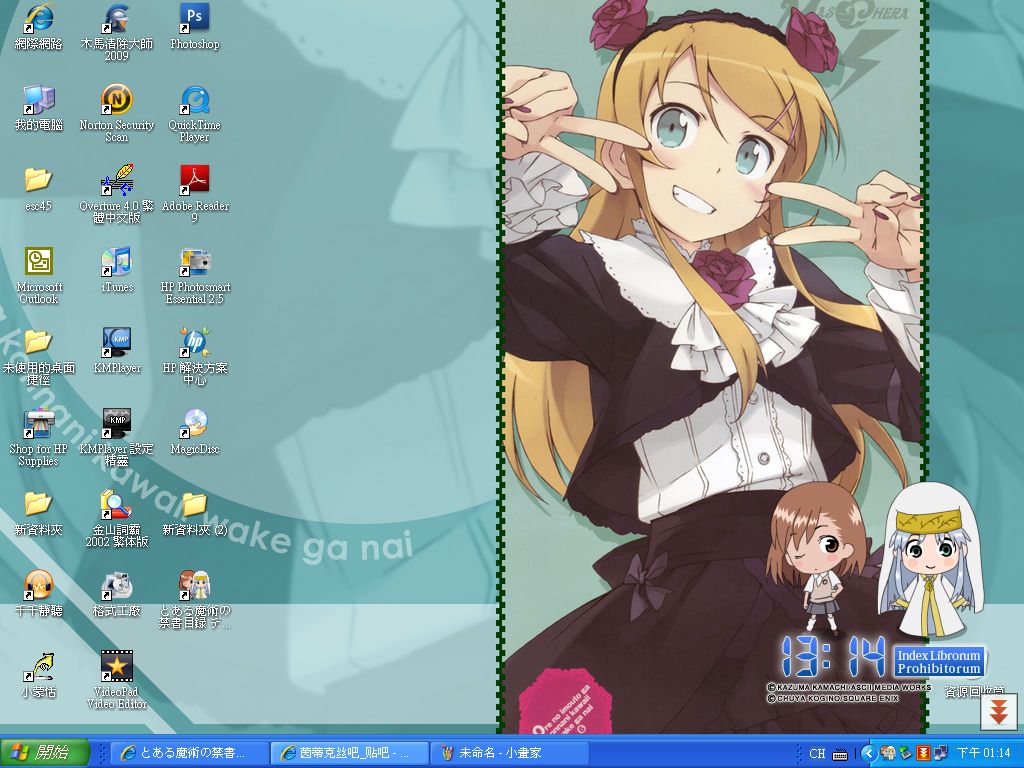Select the 新資料夾 folder

[39, 513]
